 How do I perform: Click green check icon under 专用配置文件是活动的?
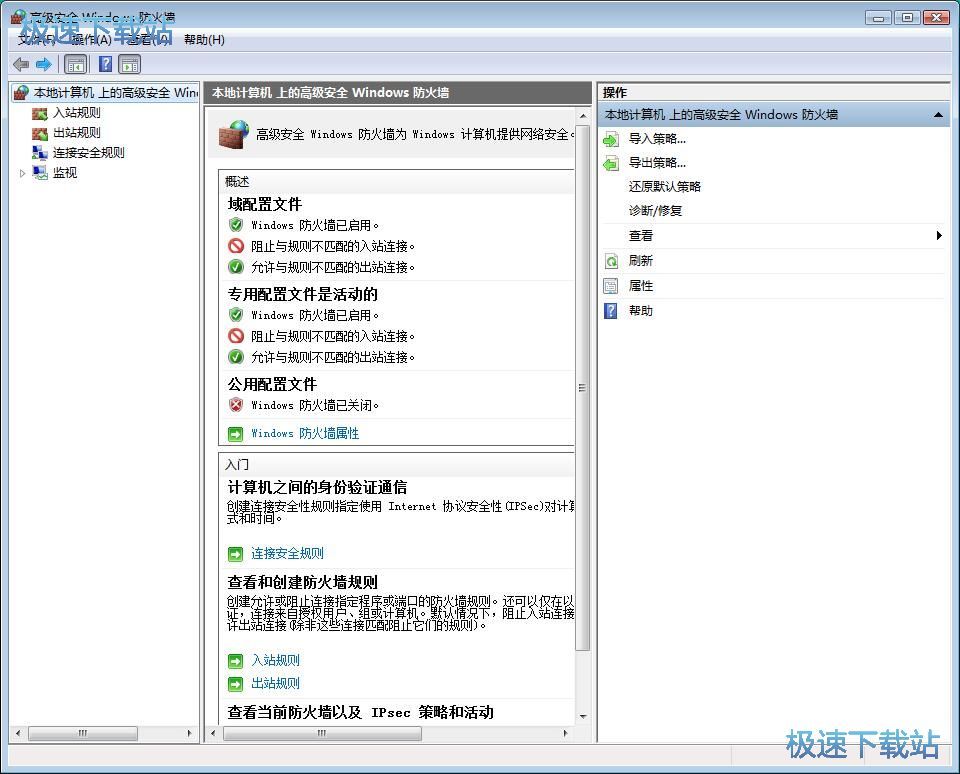[236, 357]
